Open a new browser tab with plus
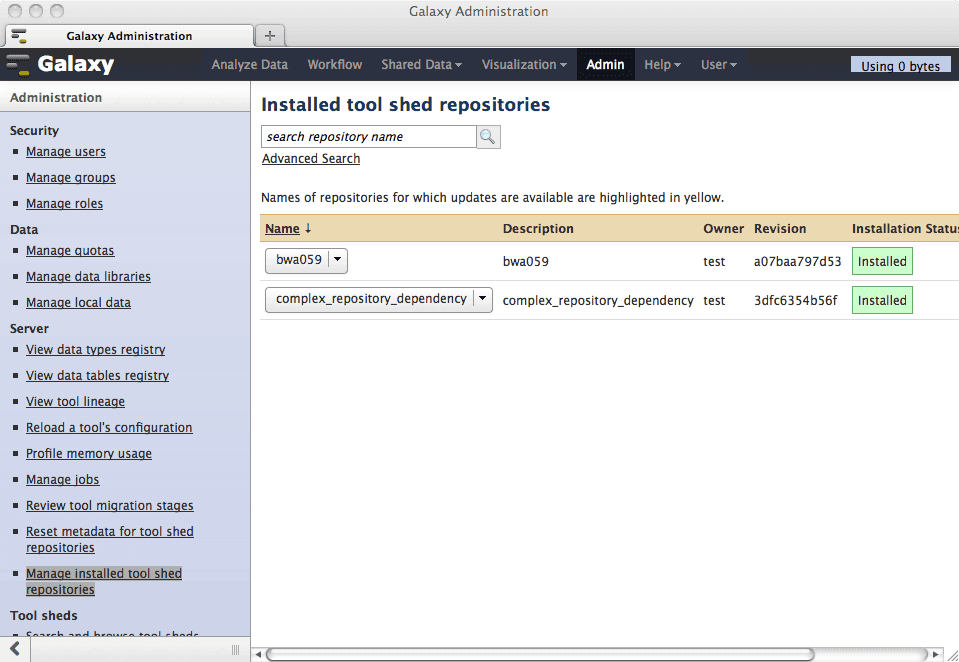The width and height of the screenshot is (959, 662). [x=269, y=35]
